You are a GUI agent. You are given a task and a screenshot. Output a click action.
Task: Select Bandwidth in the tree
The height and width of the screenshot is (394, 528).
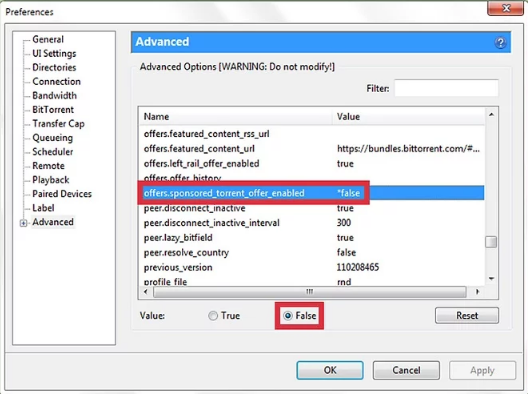pos(54,96)
